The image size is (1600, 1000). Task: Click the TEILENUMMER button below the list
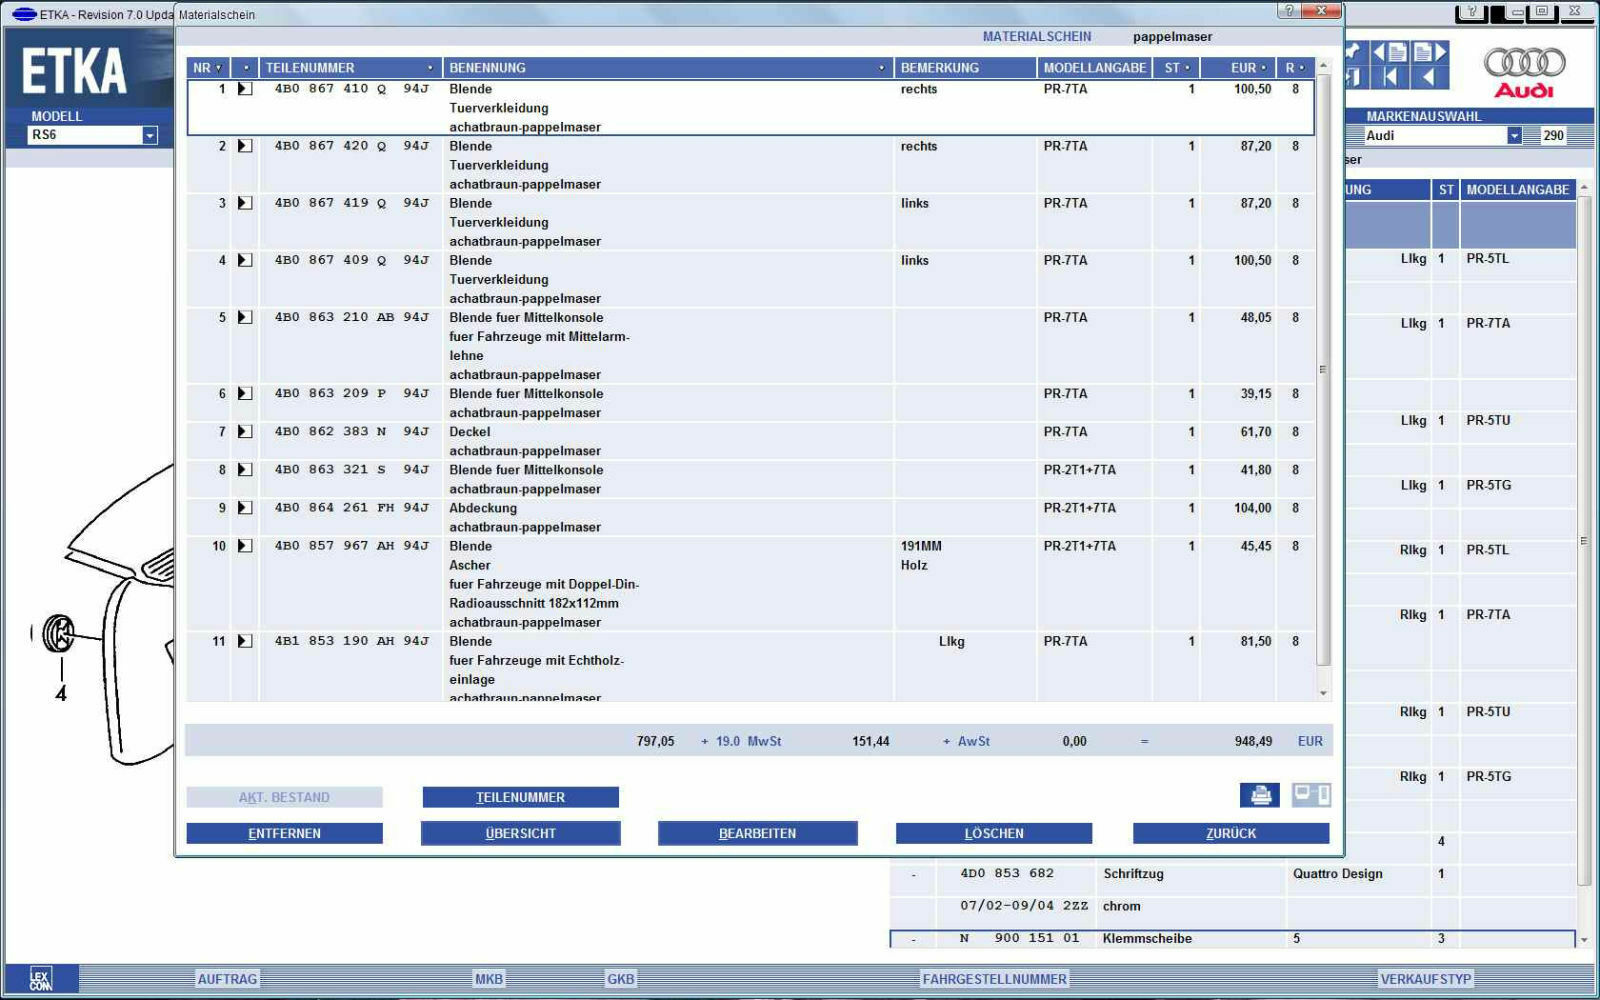click(520, 797)
